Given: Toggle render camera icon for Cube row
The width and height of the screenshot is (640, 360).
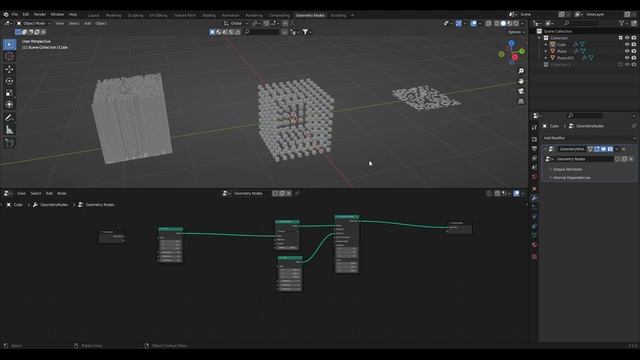Looking at the screenshot, I should tap(634, 44).
